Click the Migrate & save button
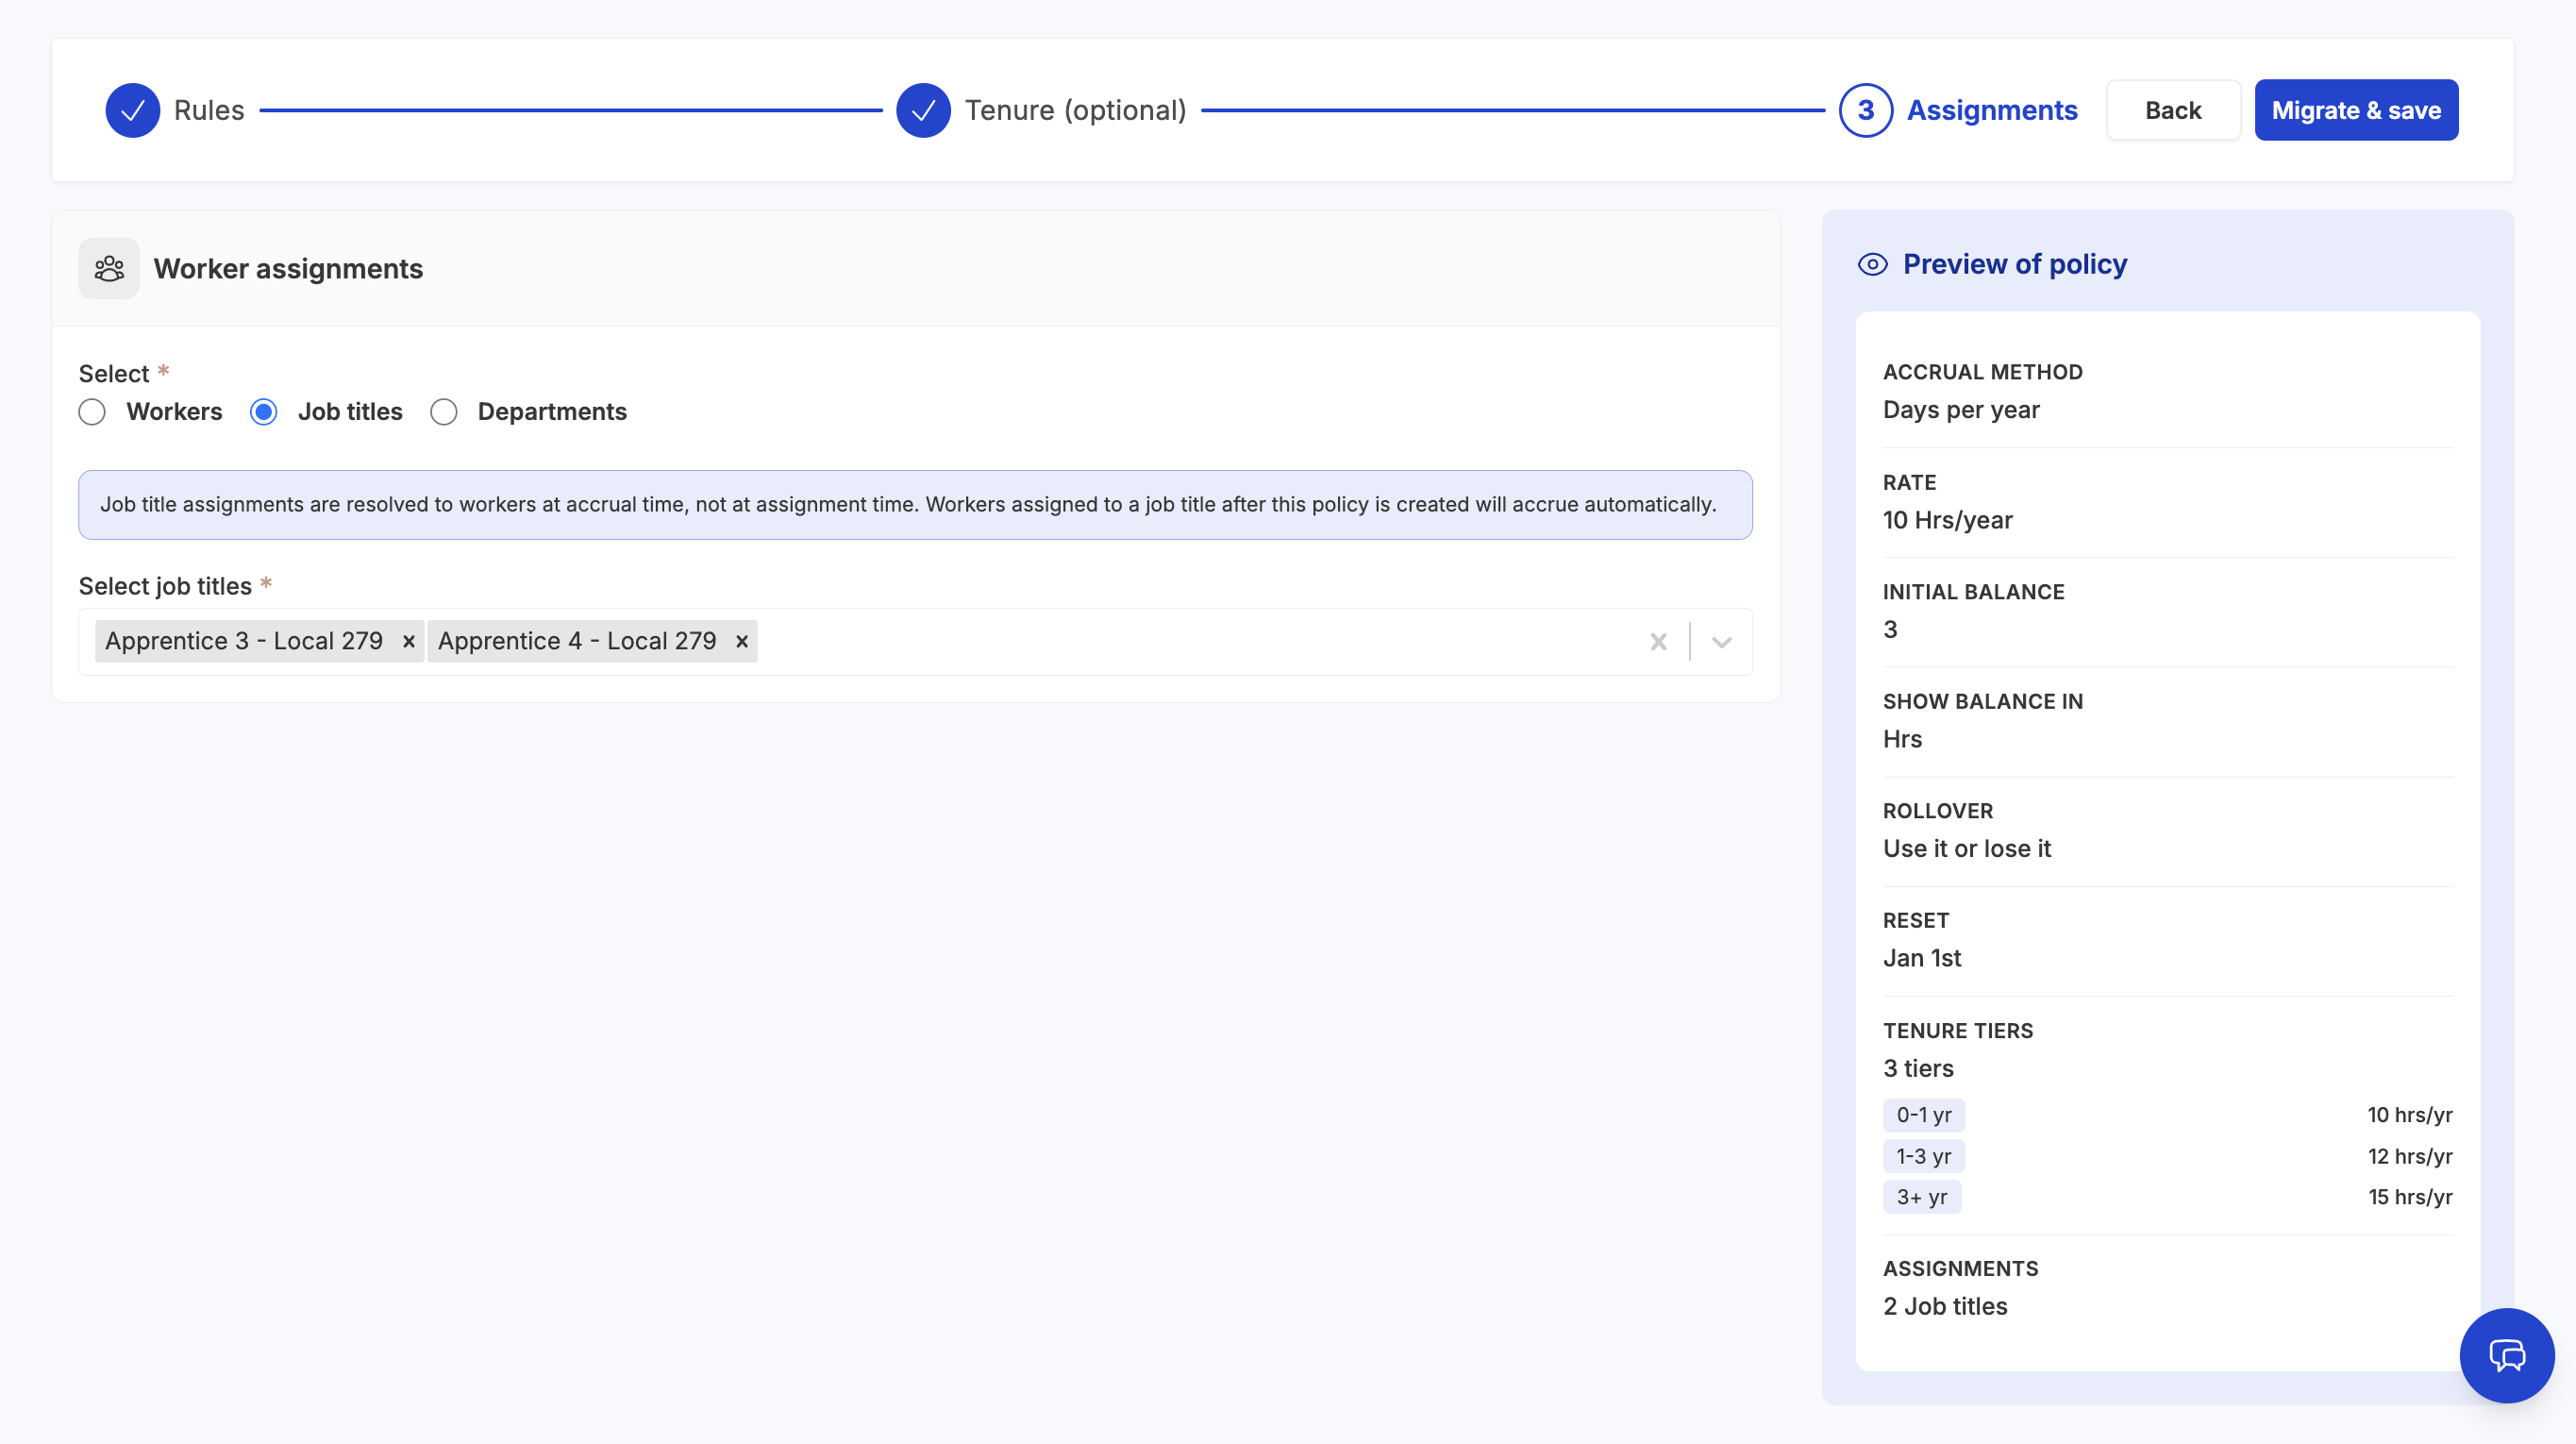Image resolution: width=2576 pixels, height=1444 pixels. 2355,110
